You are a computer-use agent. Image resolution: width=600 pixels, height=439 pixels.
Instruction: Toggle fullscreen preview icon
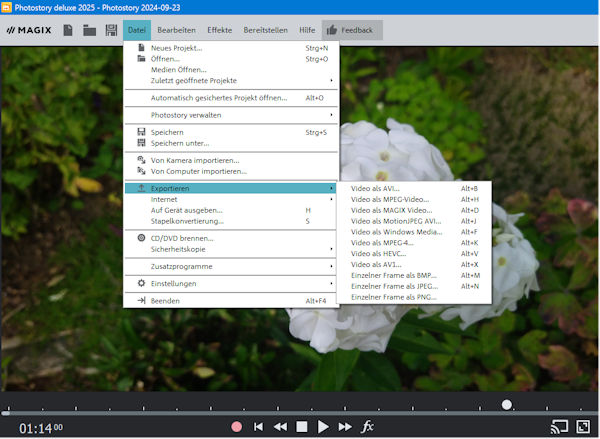click(583, 427)
